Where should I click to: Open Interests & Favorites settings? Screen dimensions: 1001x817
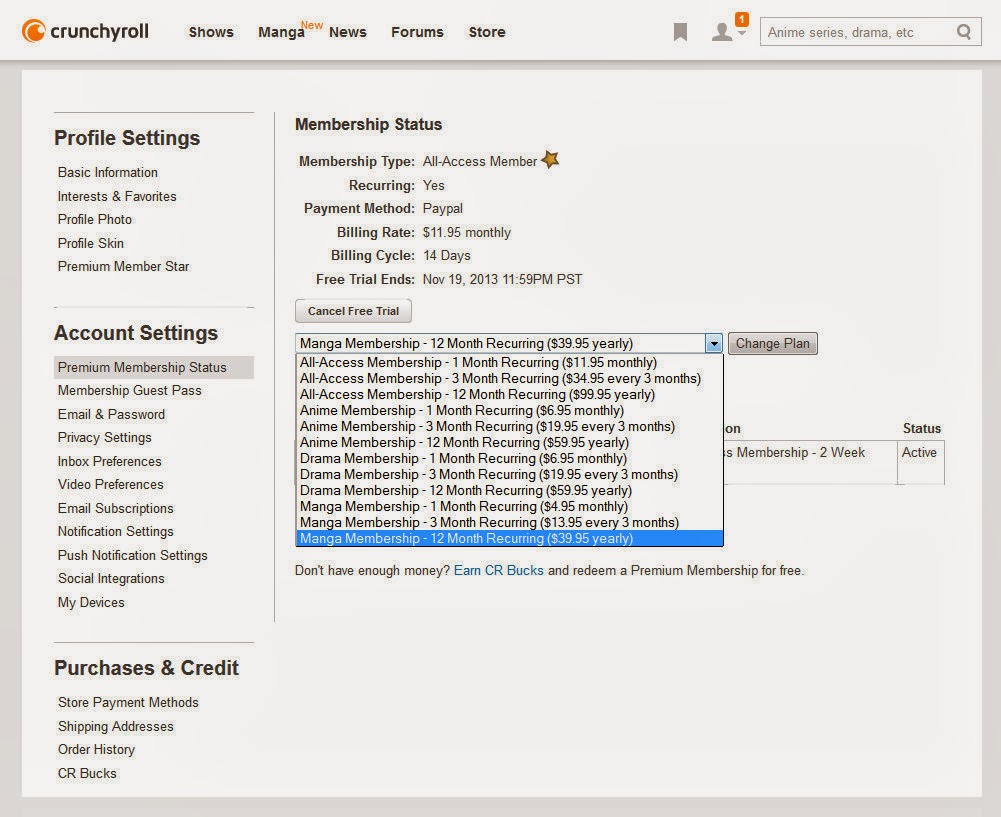(117, 196)
